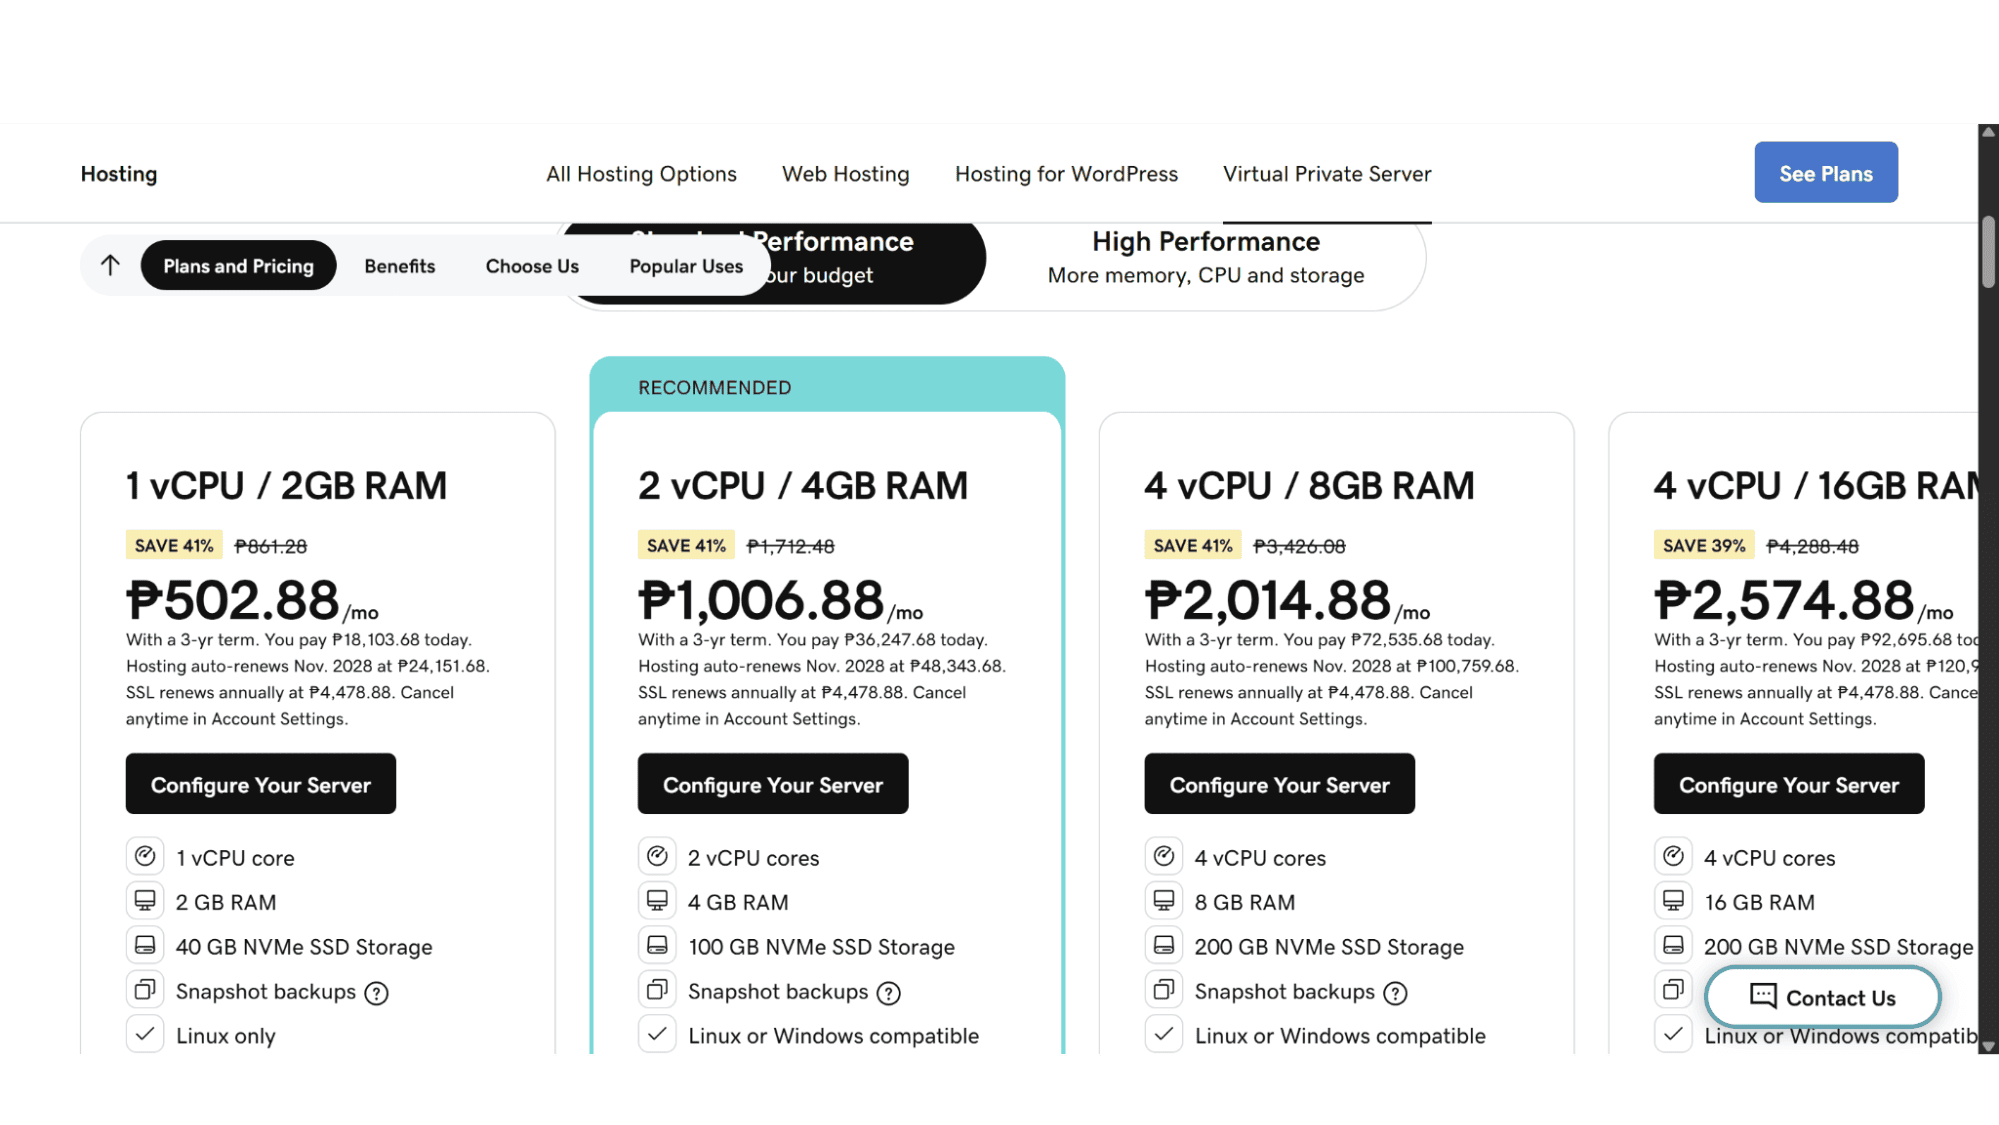Click the vCPU gauge icon under the 1 vCPU plan

click(145, 855)
